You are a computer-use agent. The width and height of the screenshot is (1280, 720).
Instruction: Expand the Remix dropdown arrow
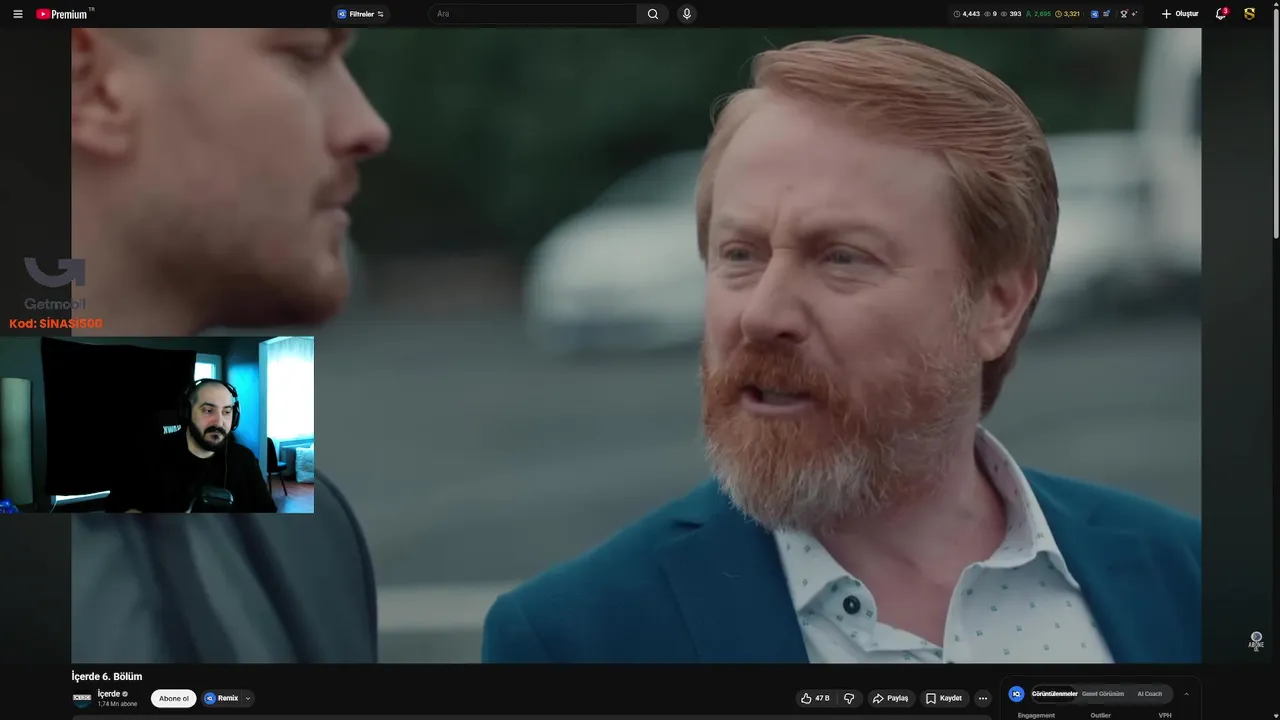(x=248, y=698)
